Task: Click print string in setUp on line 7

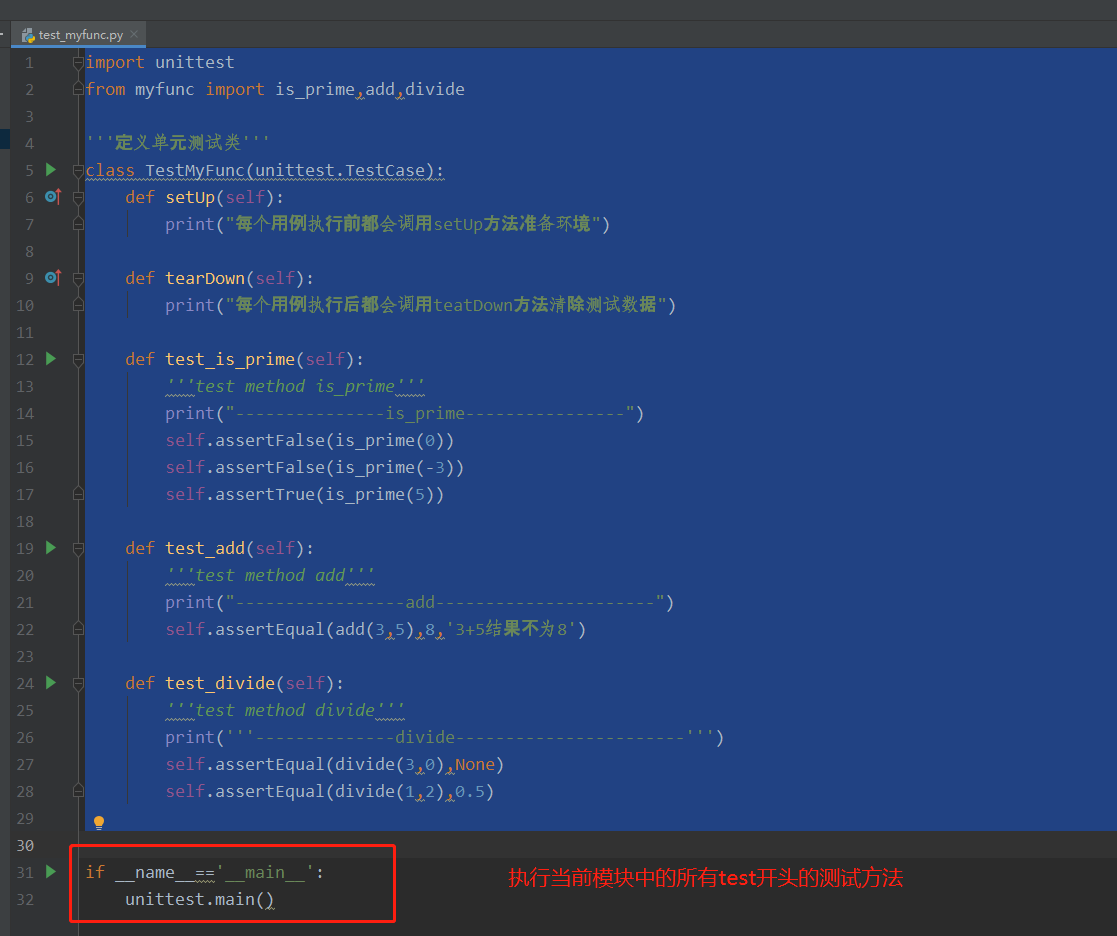Action: pos(412,224)
